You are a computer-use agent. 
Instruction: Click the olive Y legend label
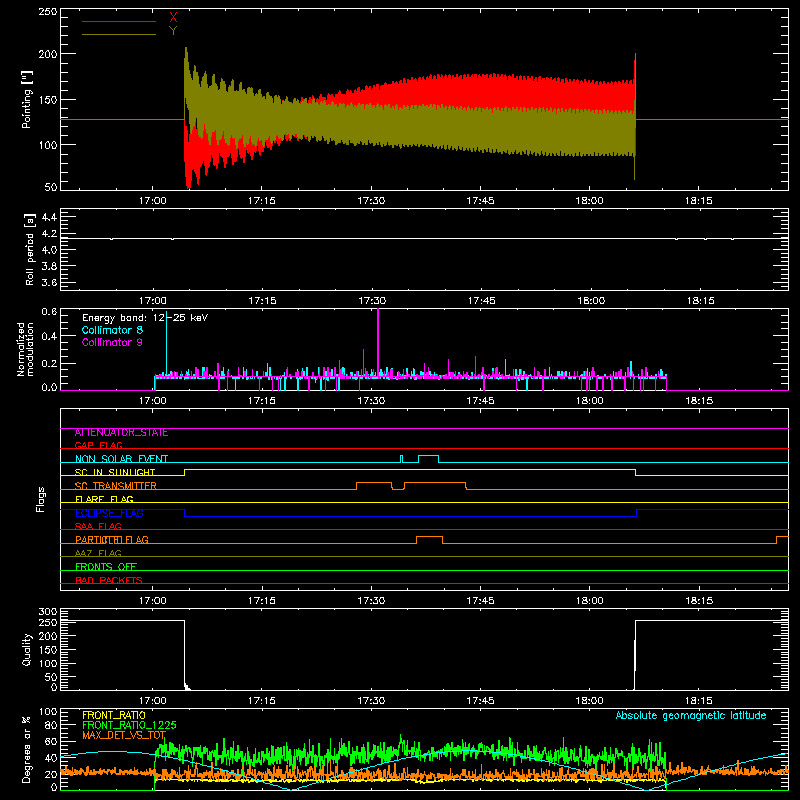(x=173, y=31)
